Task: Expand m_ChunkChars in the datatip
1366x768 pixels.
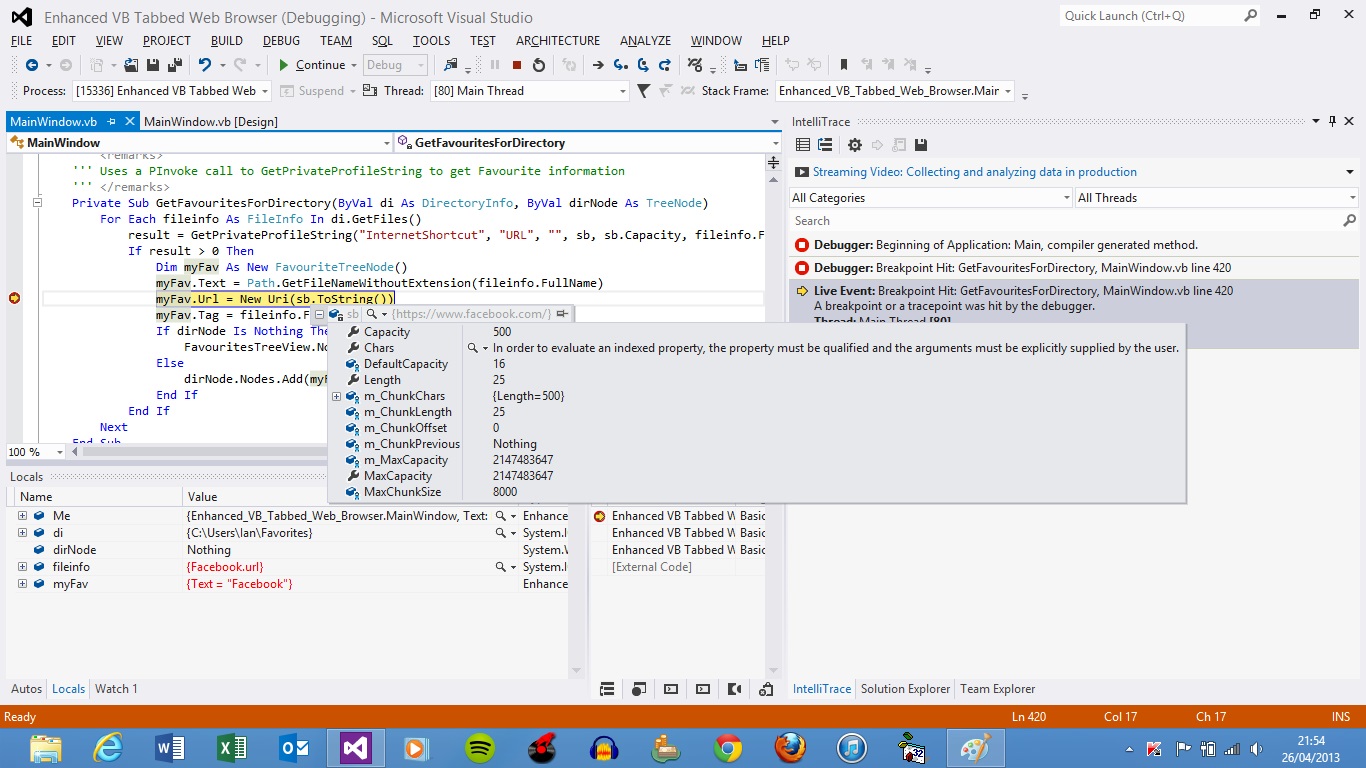Action: (337, 396)
